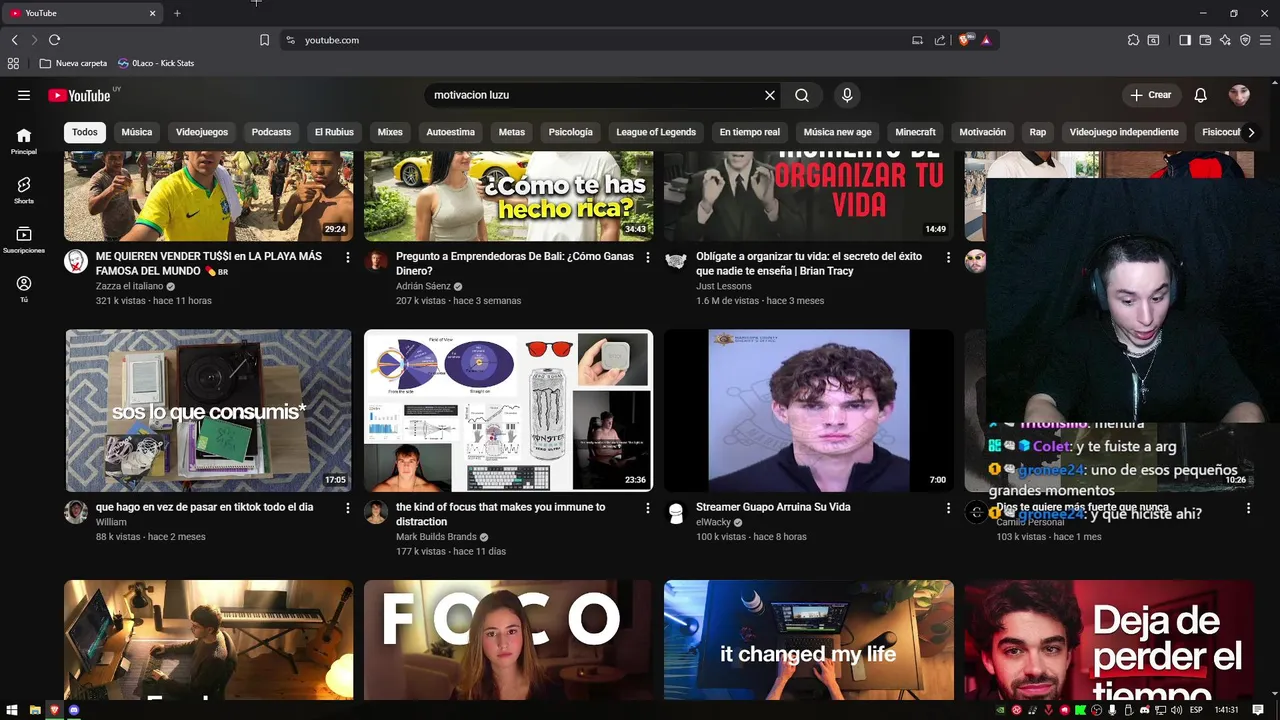Screen dimensions: 1280x720
Task: Click William channel avatar
Action: [76, 512]
